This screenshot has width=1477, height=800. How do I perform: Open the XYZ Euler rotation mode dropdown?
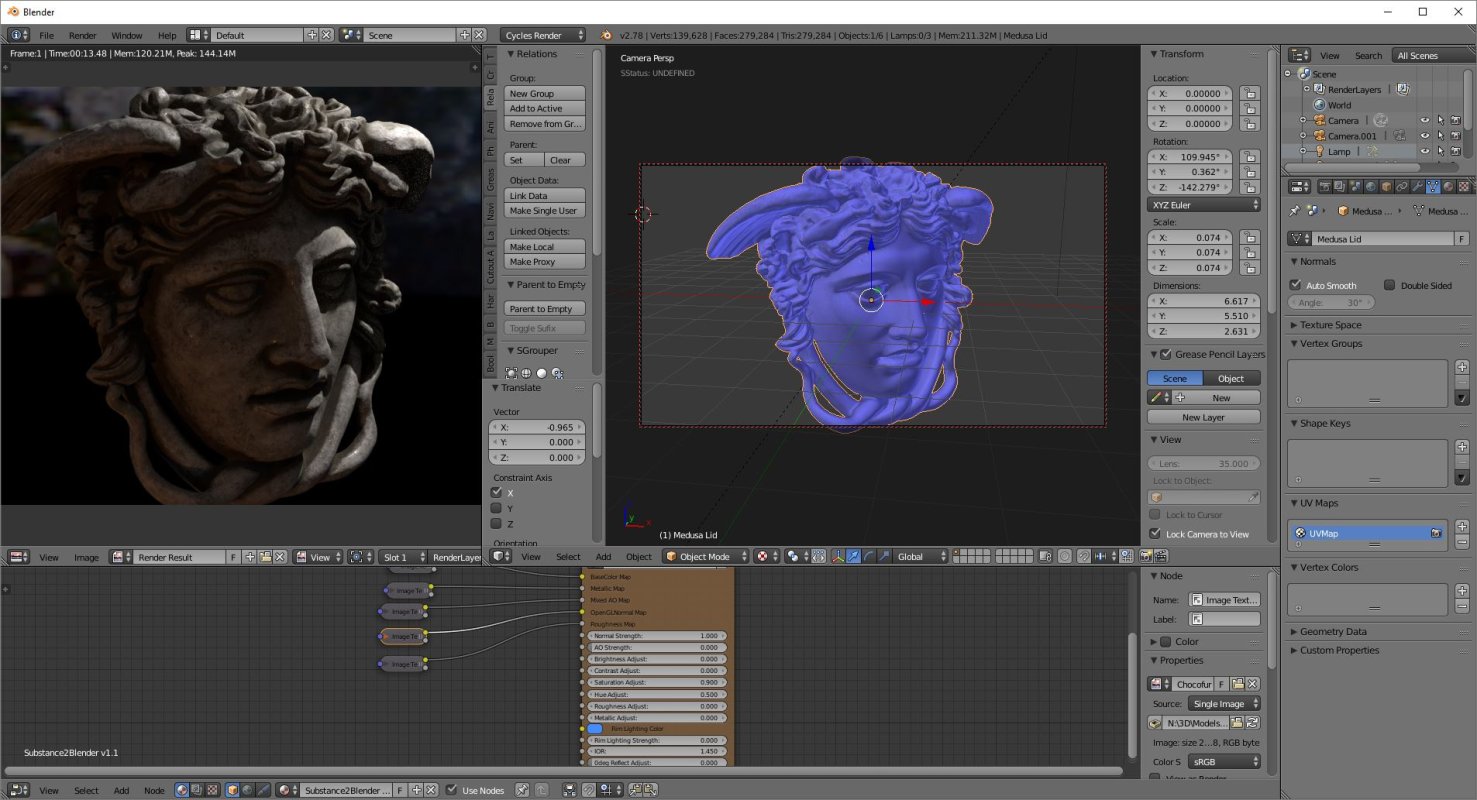(1204, 205)
